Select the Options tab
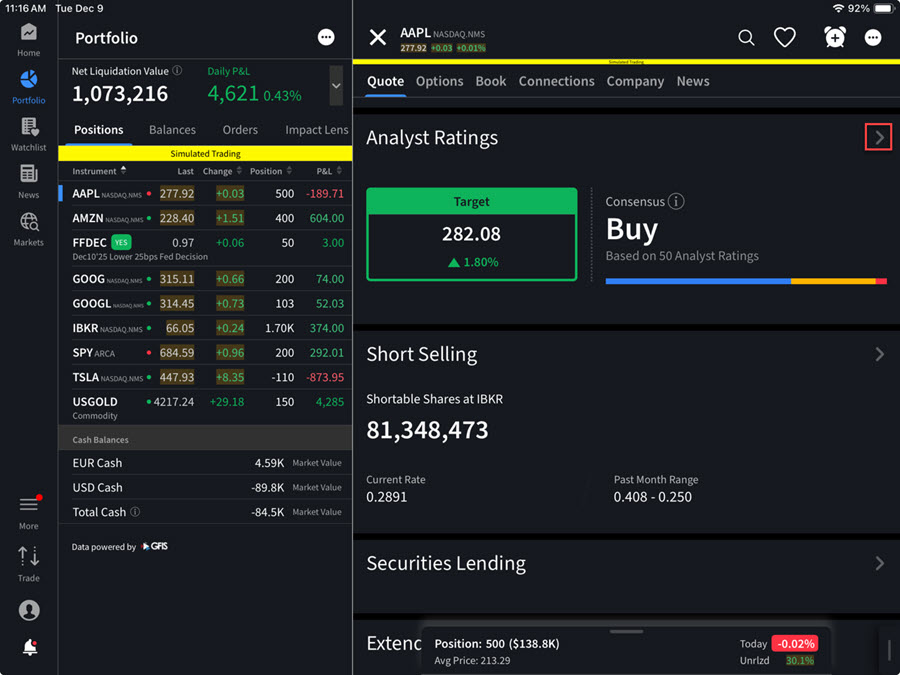 (440, 82)
